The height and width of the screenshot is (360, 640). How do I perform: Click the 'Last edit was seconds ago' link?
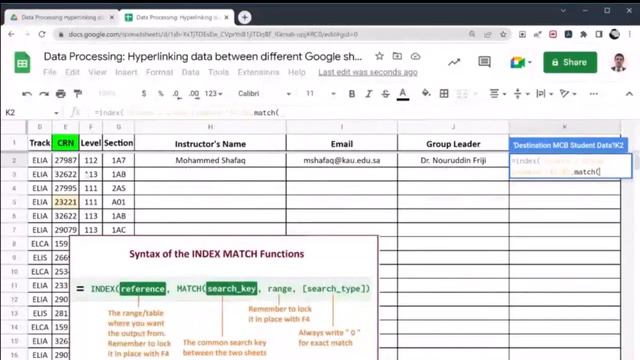tap(368, 72)
